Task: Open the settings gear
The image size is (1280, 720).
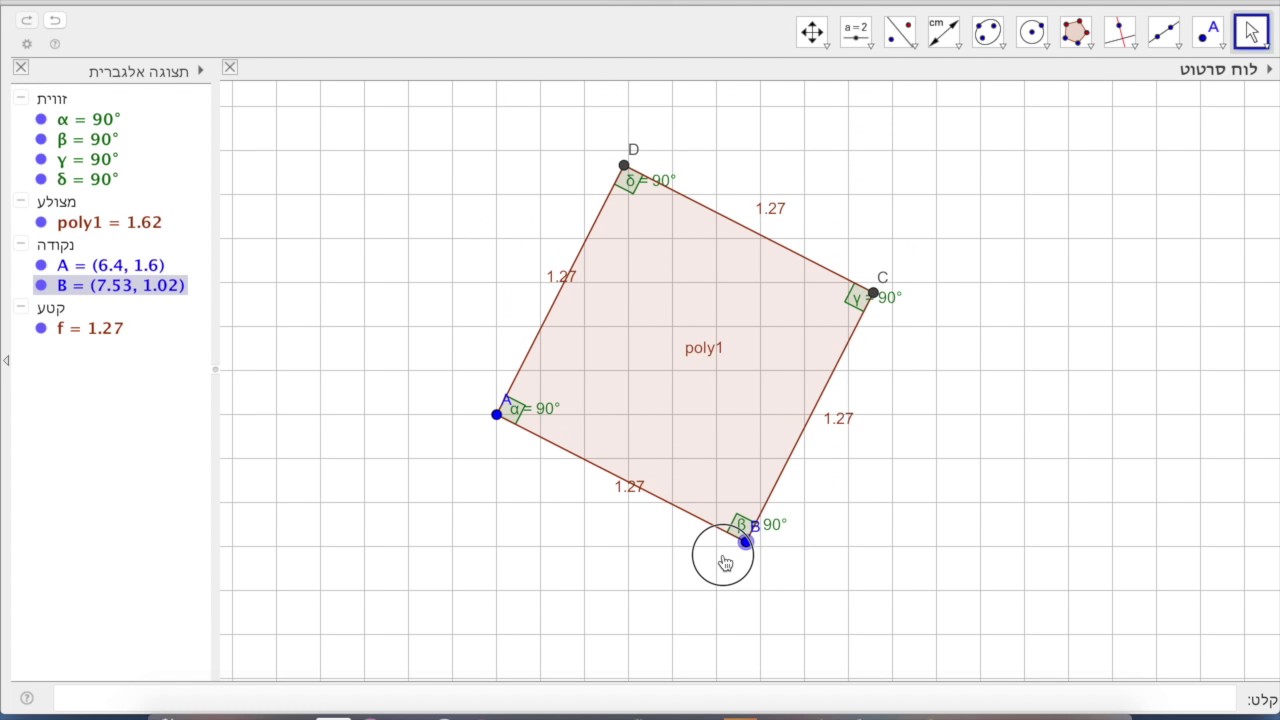Action: pos(27,44)
